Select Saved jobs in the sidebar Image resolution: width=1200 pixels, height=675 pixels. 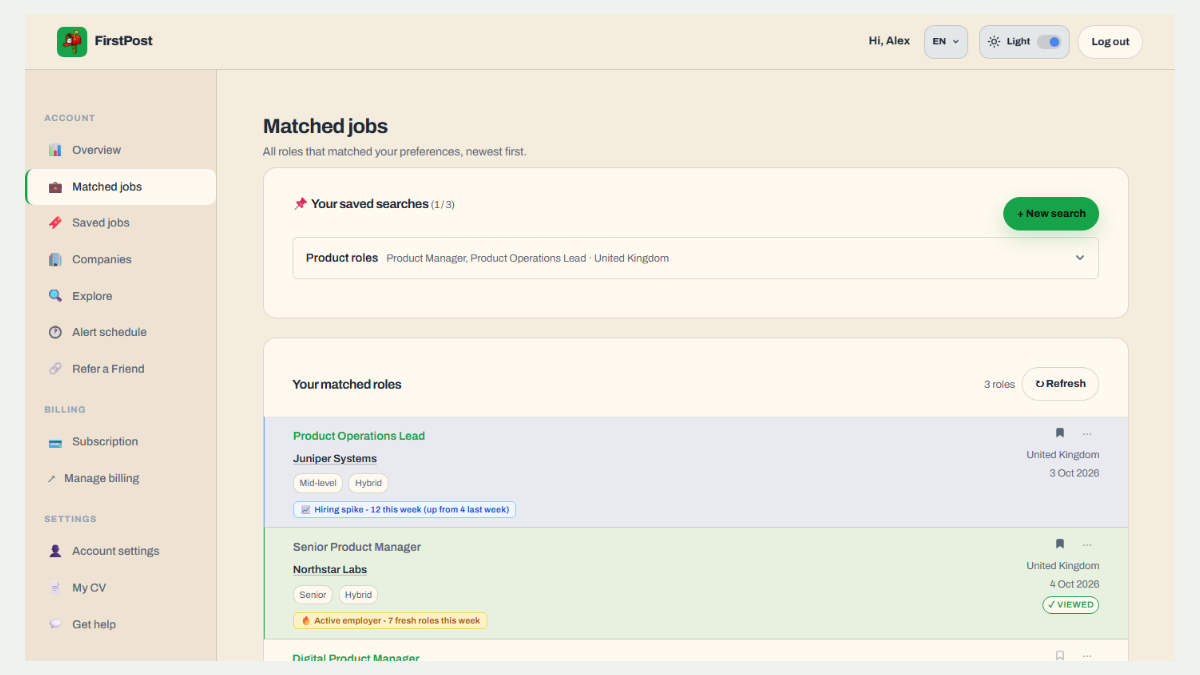(120, 223)
